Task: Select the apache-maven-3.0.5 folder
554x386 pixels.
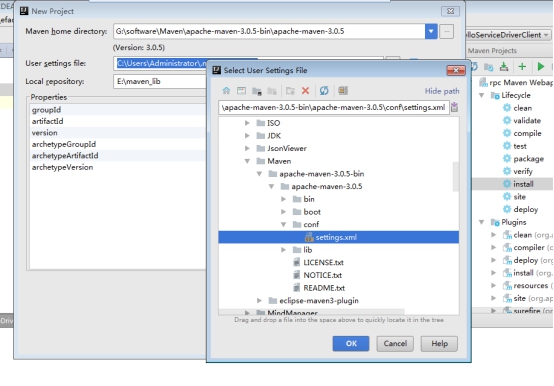Action: tap(326, 186)
